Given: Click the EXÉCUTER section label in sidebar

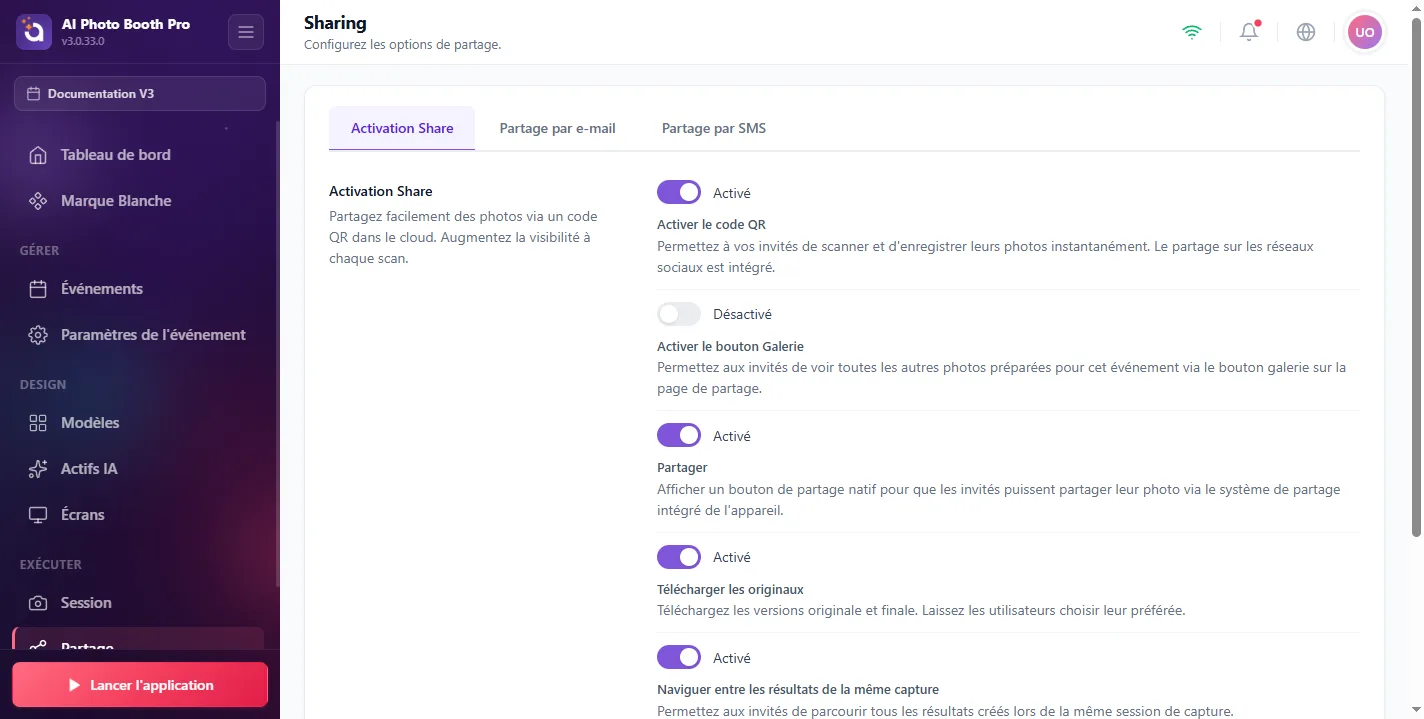Looking at the screenshot, I should tap(51, 564).
